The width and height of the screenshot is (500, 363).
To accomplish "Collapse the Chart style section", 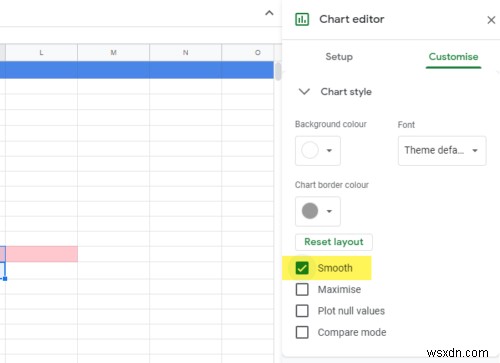I will click(304, 91).
